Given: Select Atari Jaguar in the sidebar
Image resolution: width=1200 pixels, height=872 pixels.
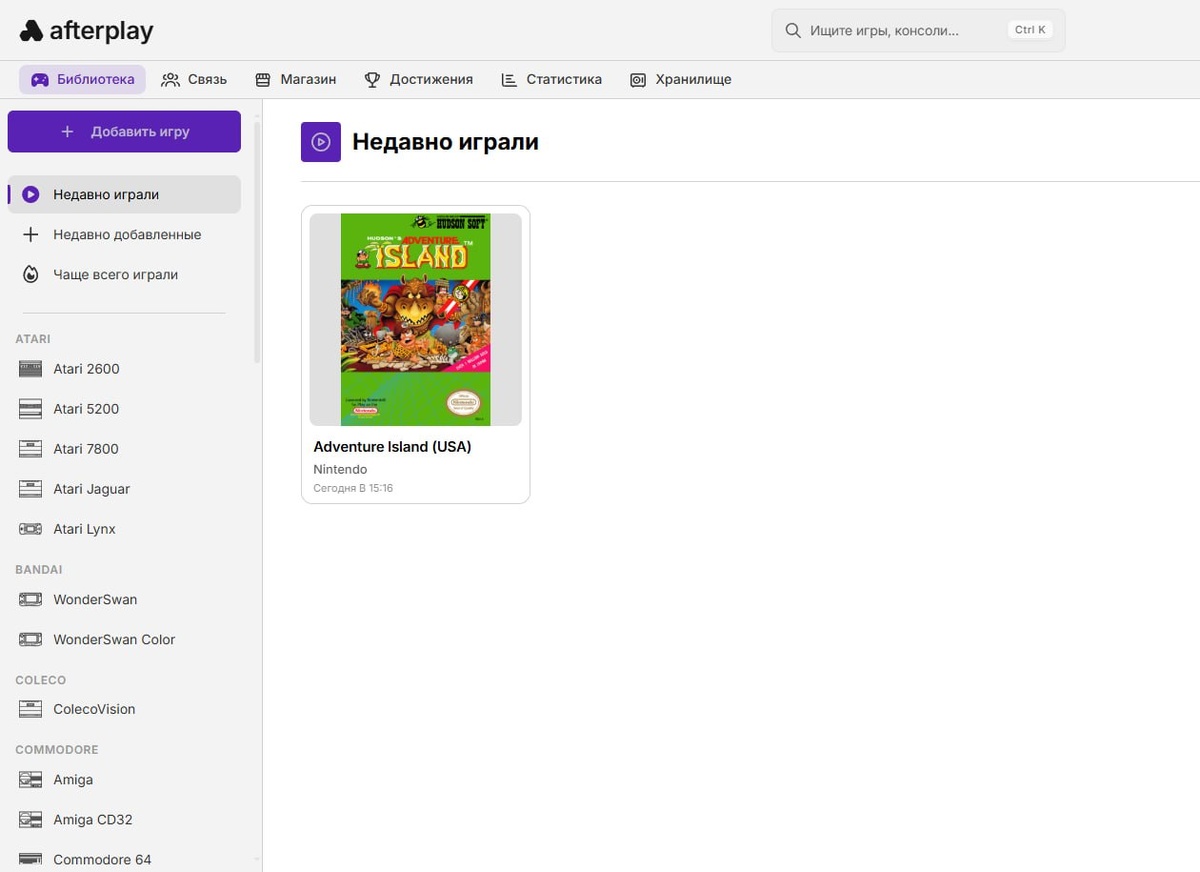Looking at the screenshot, I should tap(124, 489).
